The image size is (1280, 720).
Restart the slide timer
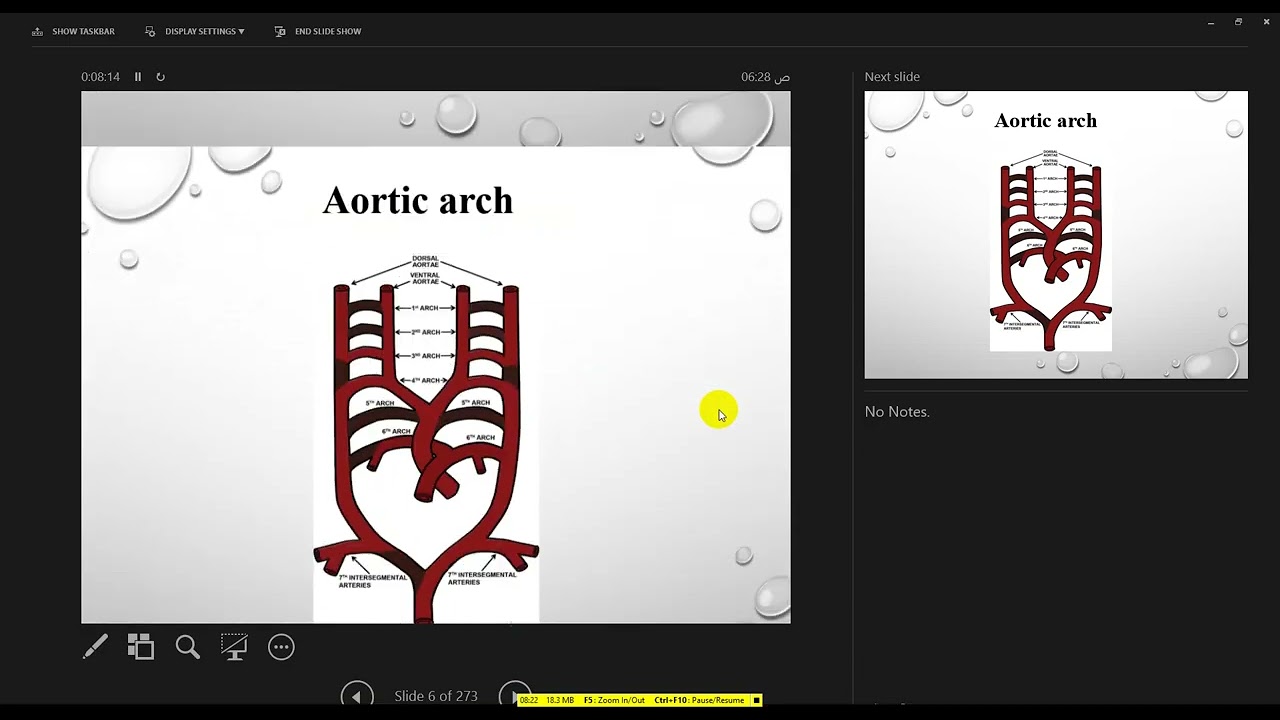(x=160, y=77)
